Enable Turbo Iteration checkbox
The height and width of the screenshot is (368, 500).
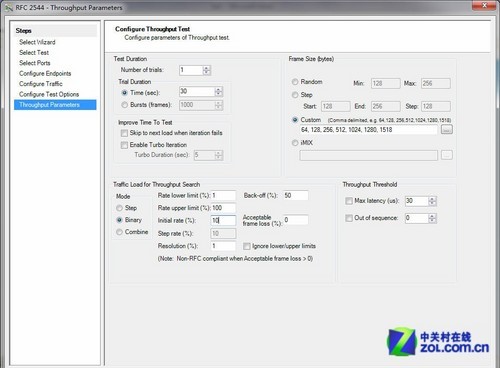pyautogui.click(x=124, y=145)
